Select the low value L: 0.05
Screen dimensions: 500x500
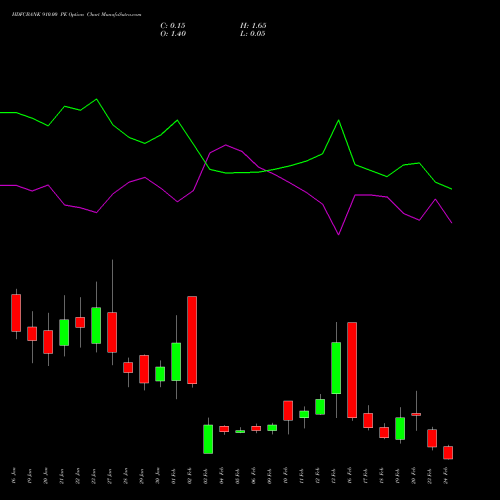point(253,34)
